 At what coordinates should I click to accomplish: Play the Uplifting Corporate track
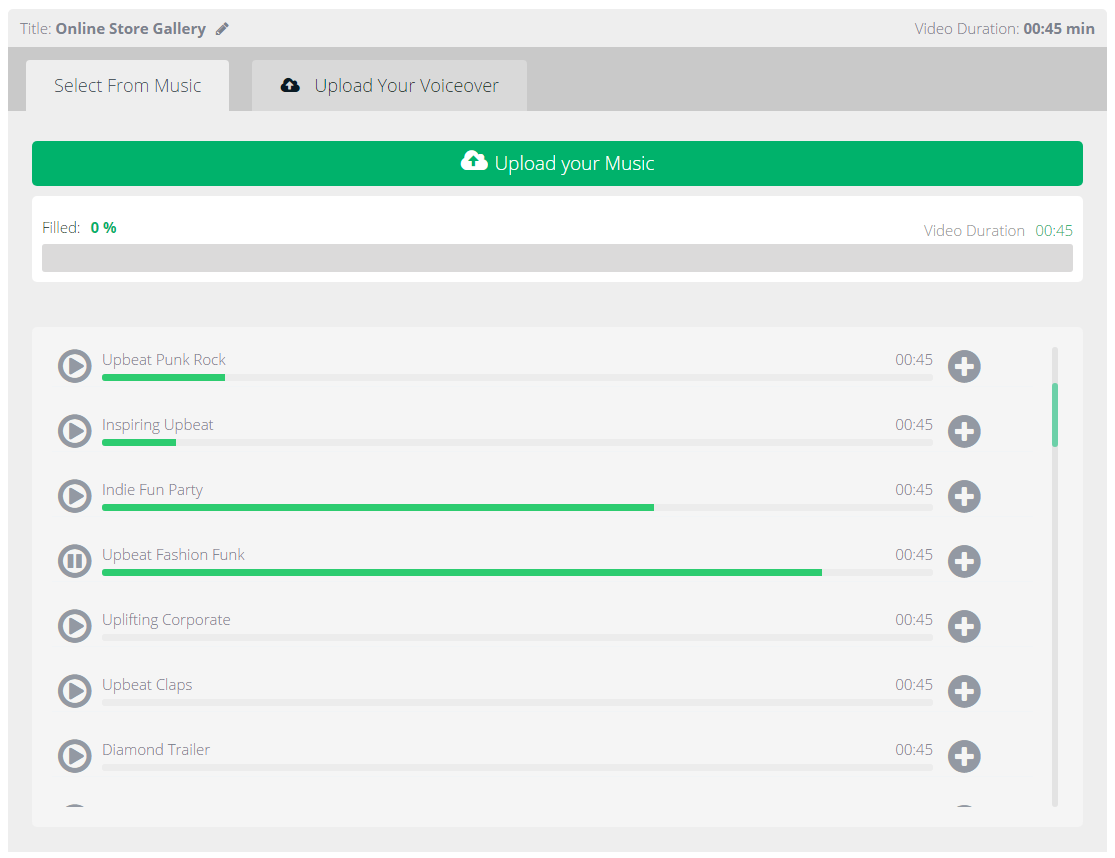point(75,626)
